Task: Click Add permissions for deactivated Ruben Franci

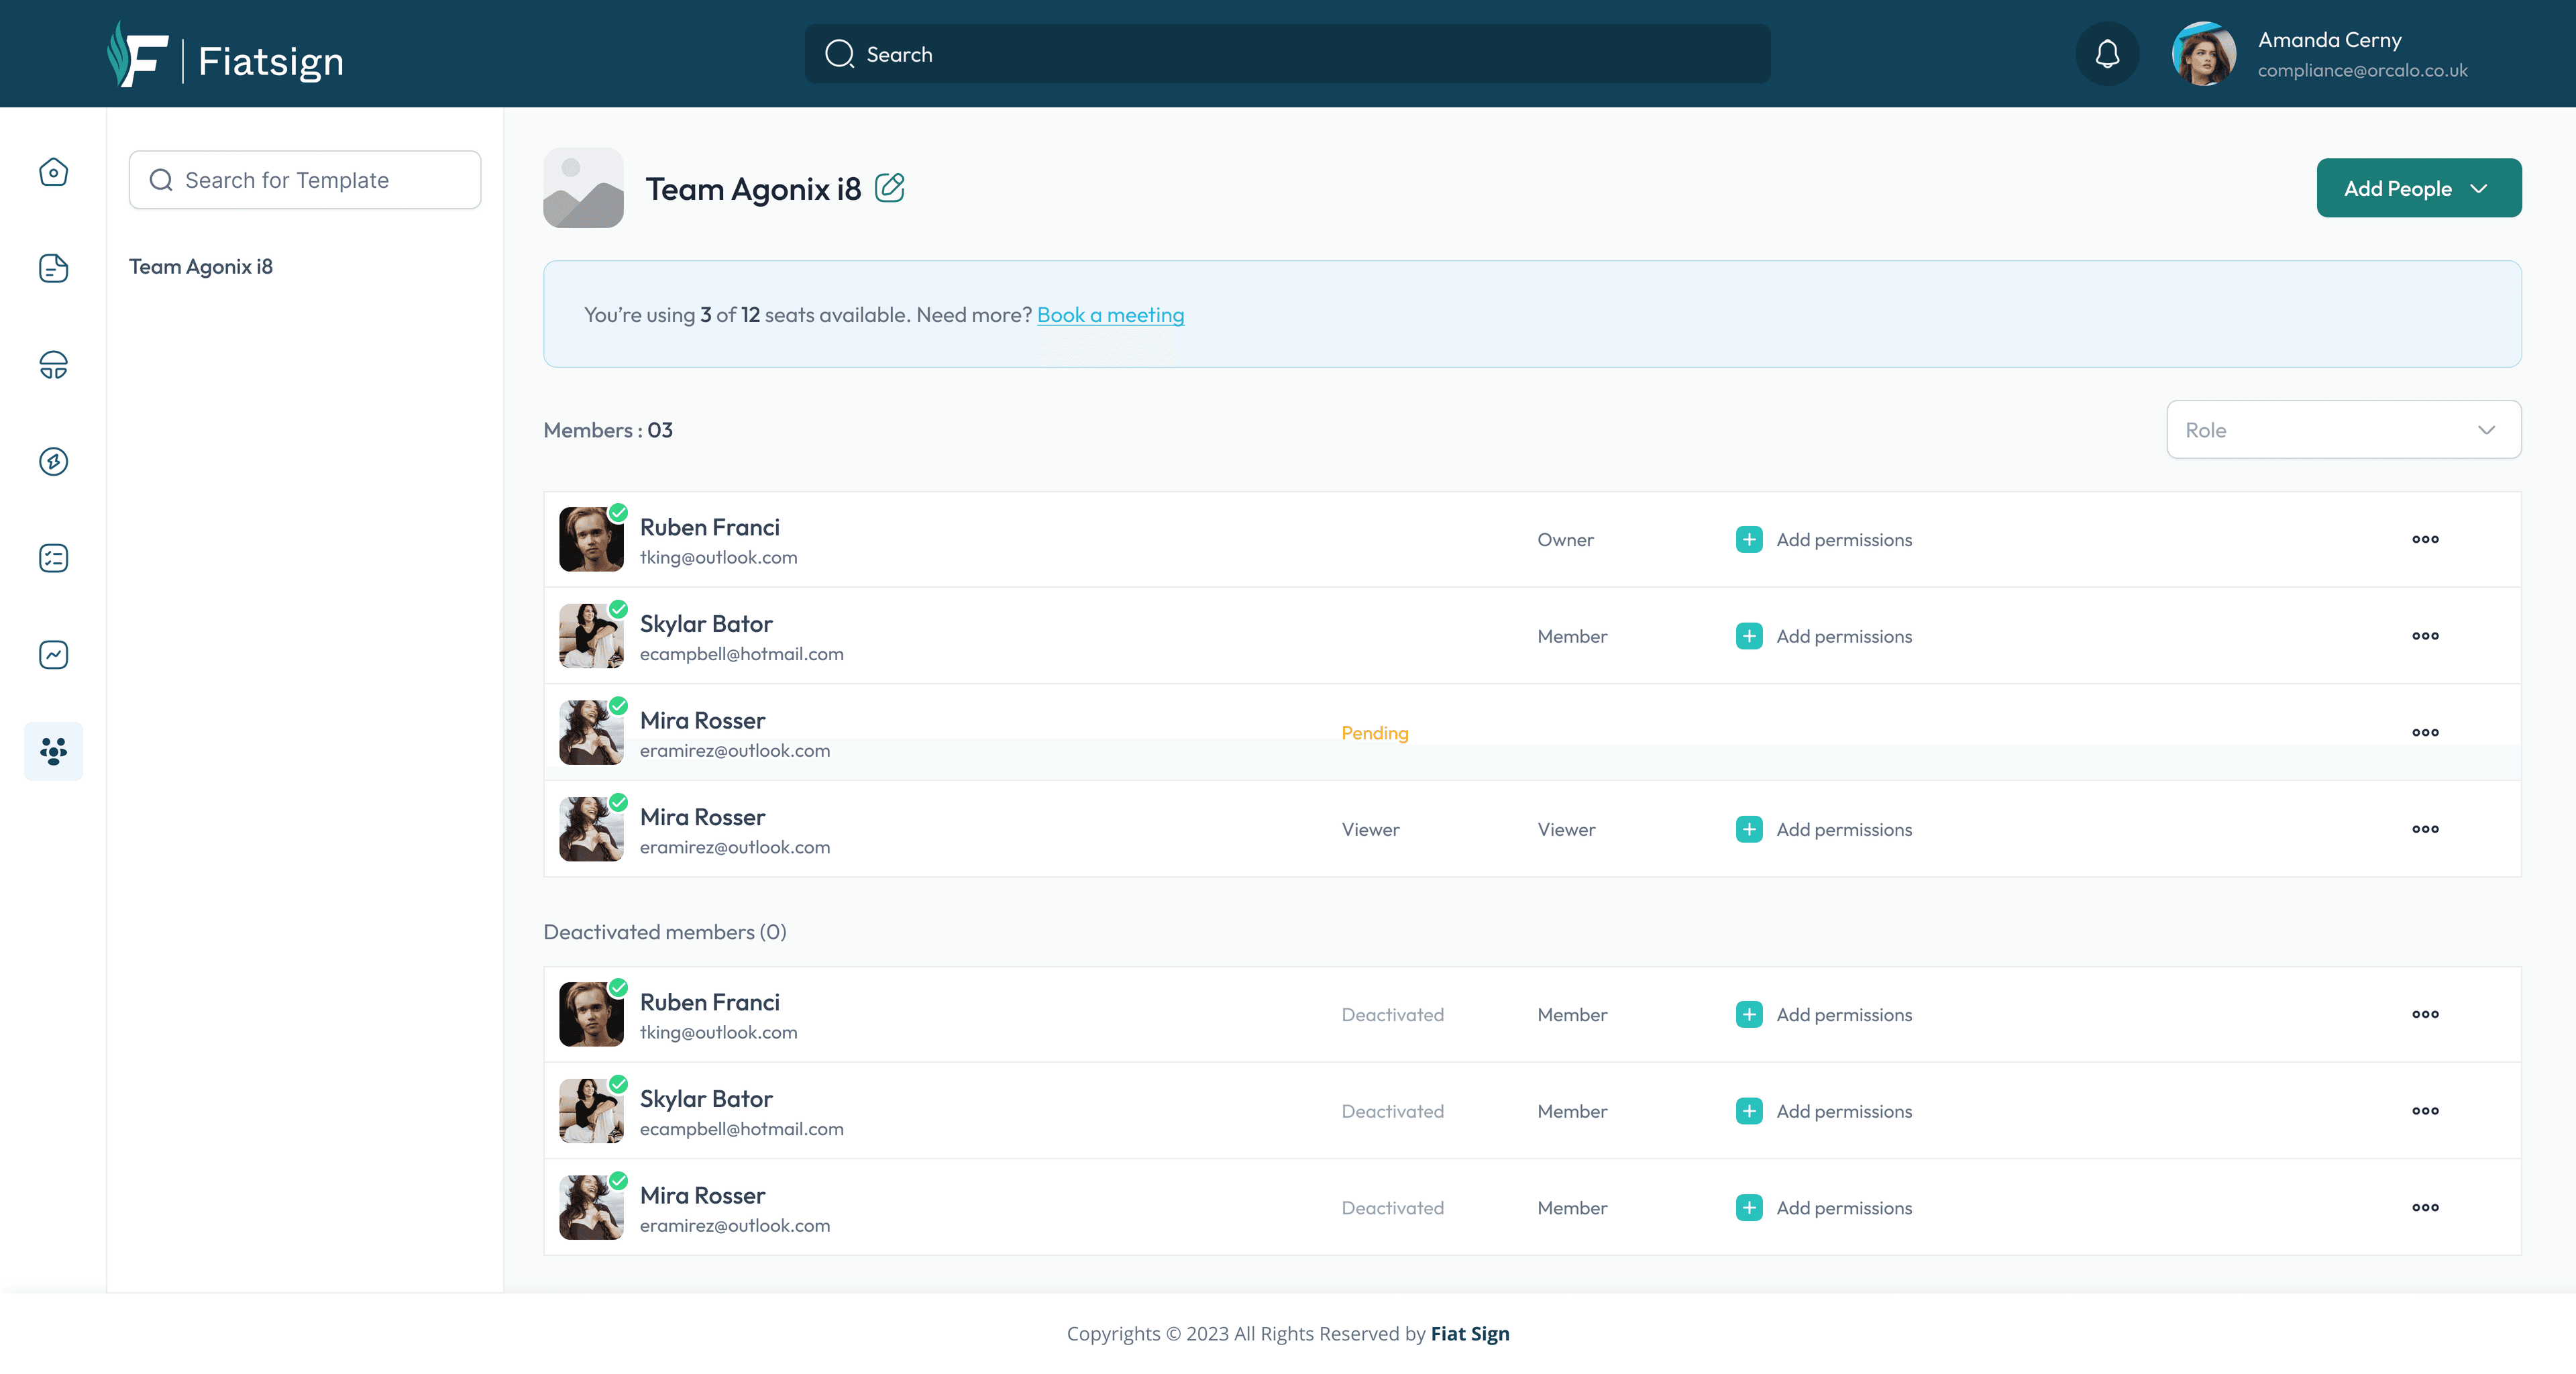Action: [1844, 1015]
